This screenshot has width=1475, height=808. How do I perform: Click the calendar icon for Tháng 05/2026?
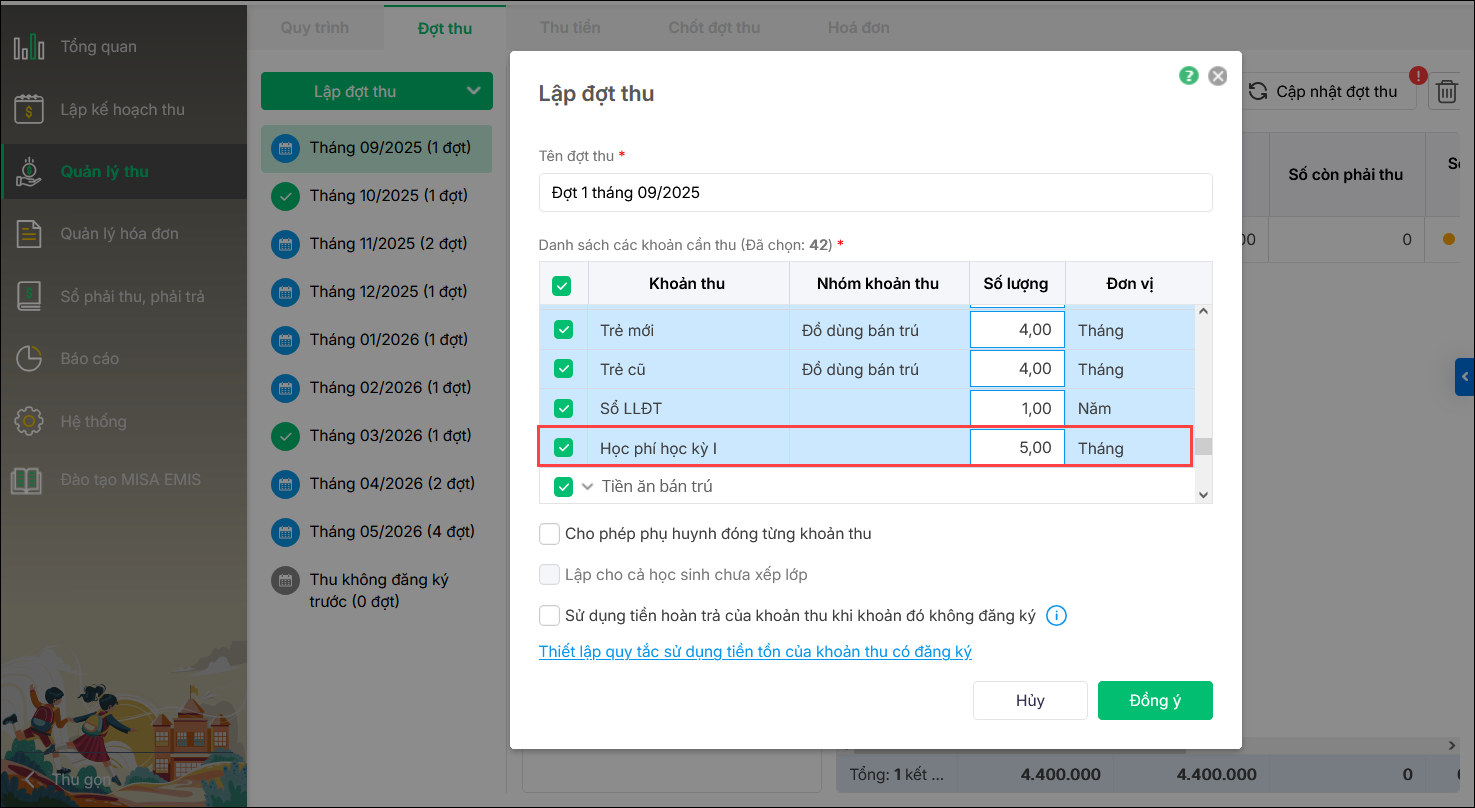pos(285,533)
